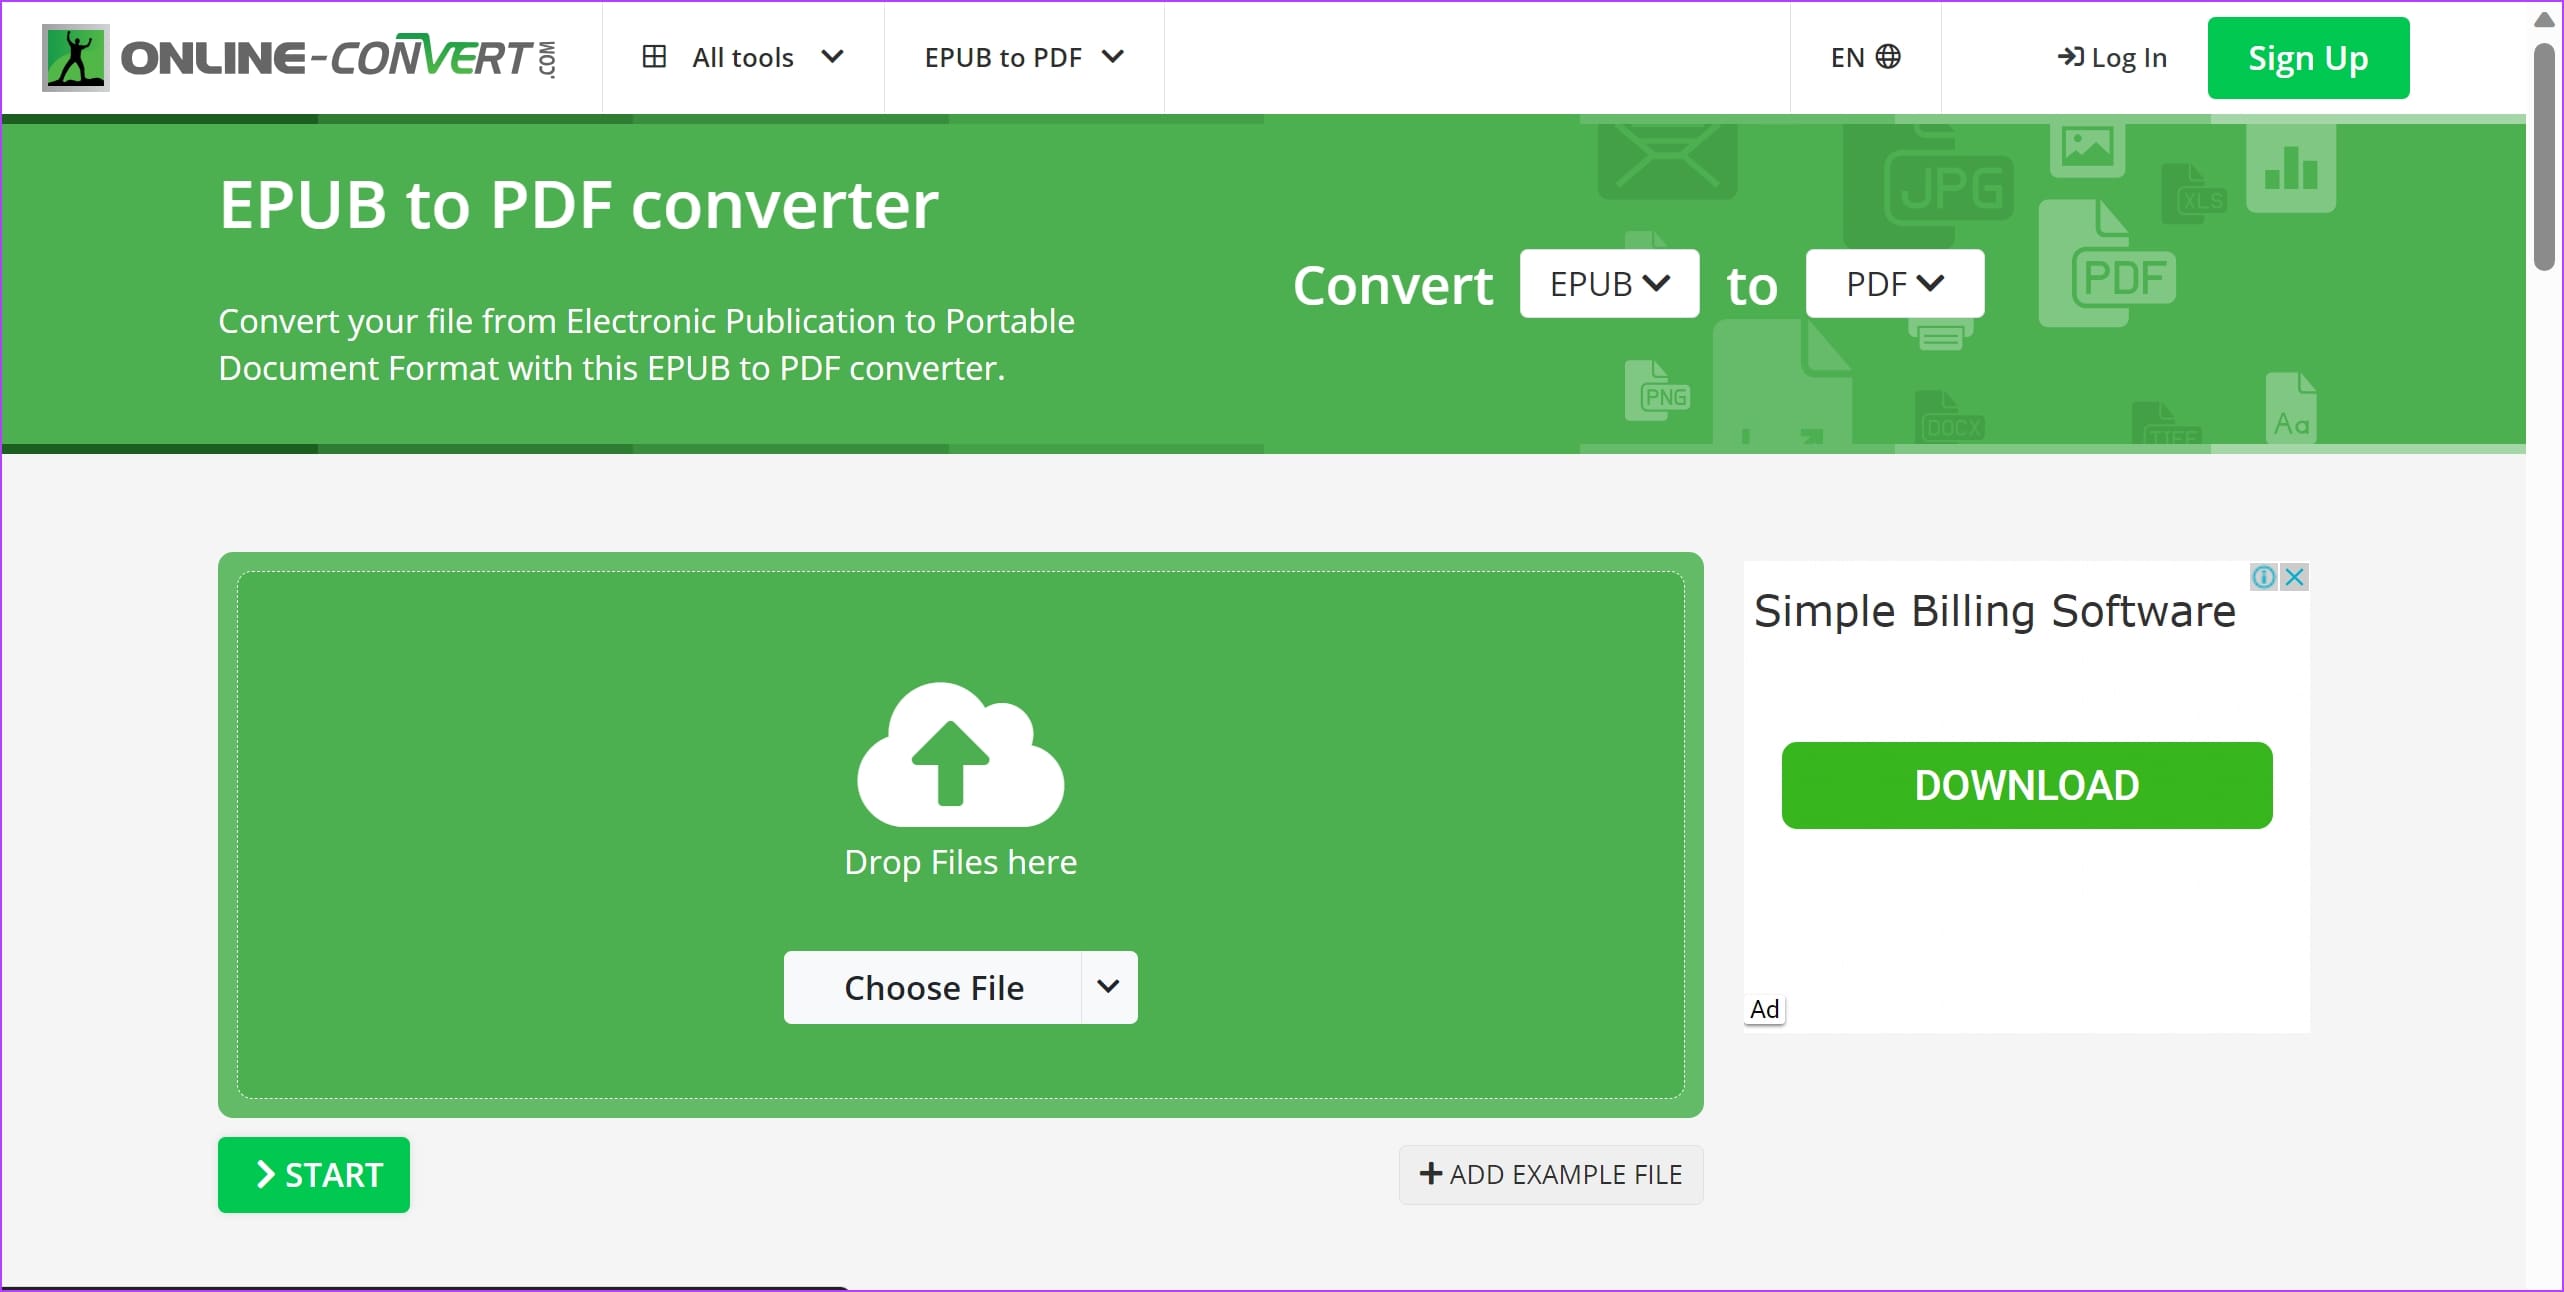Click the globe icon next to EN
This screenshot has width=2564, height=1292.
1889,57
